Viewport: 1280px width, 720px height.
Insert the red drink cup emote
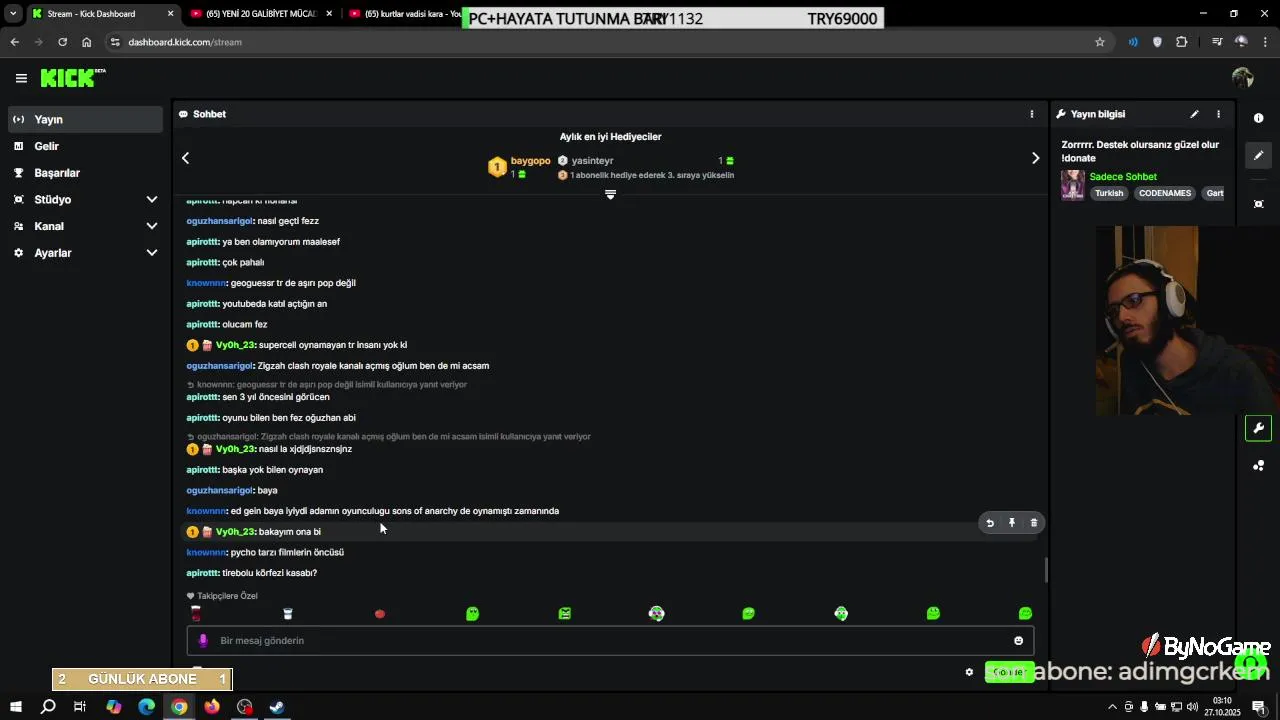point(195,614)
